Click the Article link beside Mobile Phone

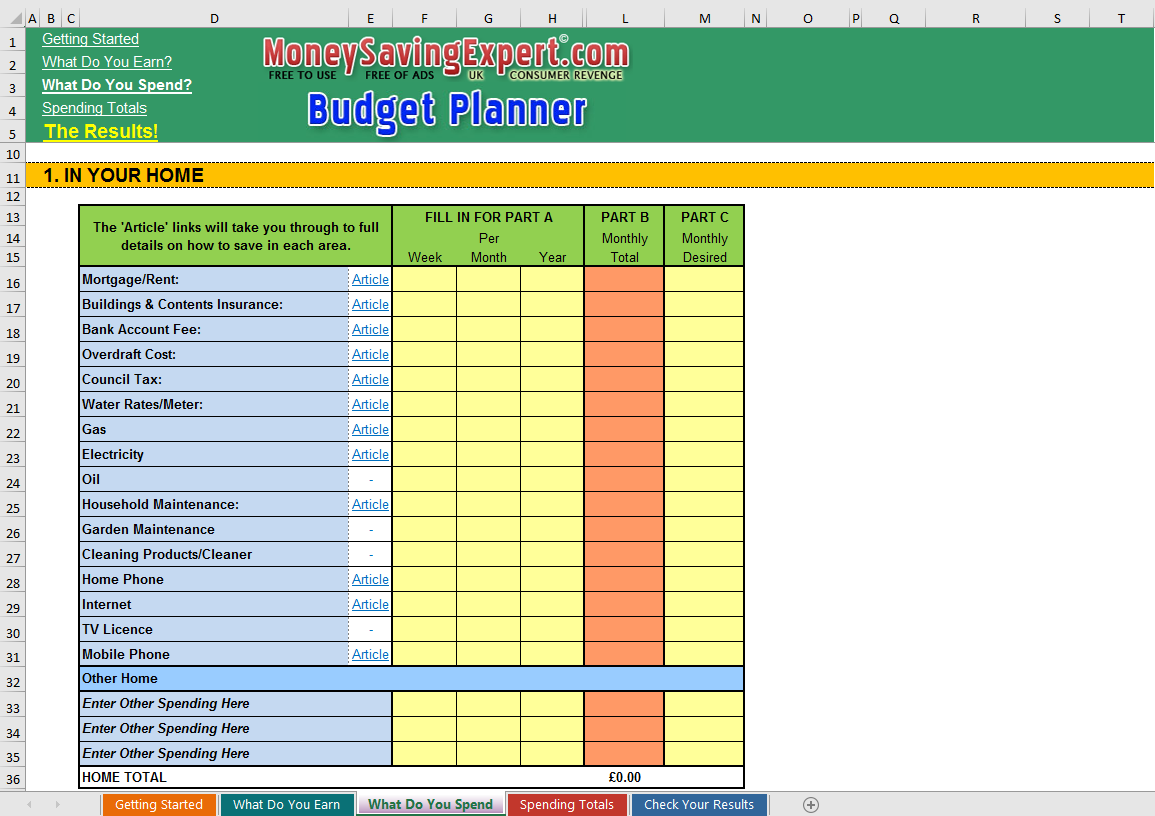pos(370,655)
